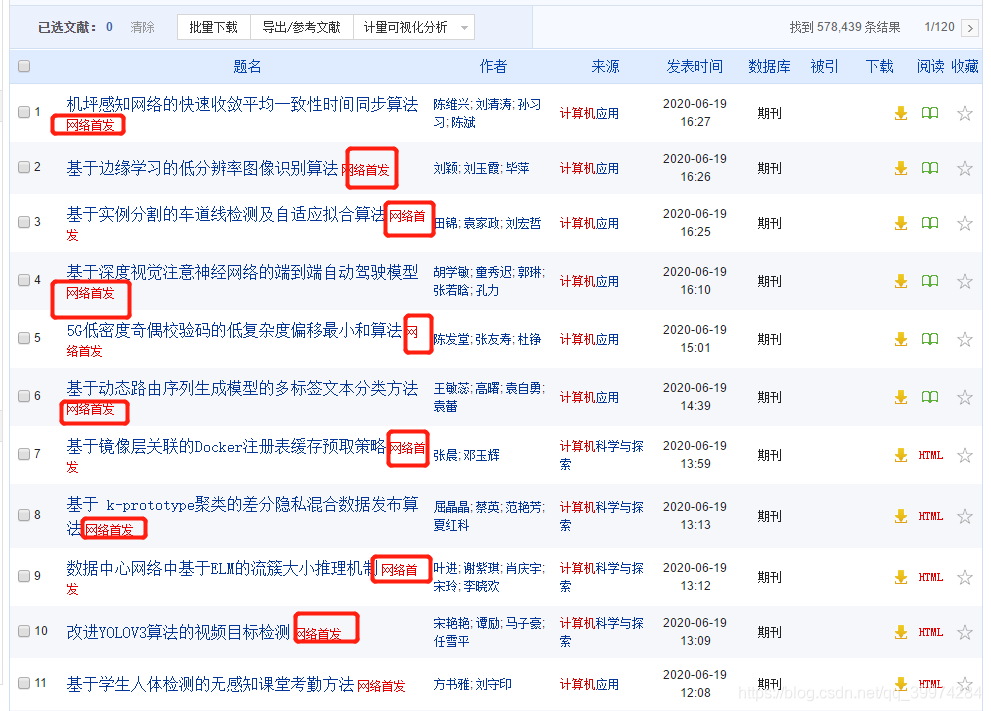Open 计算机科学与探索 source in row 7
Screen dimensions: 991x711
point(601,455)
